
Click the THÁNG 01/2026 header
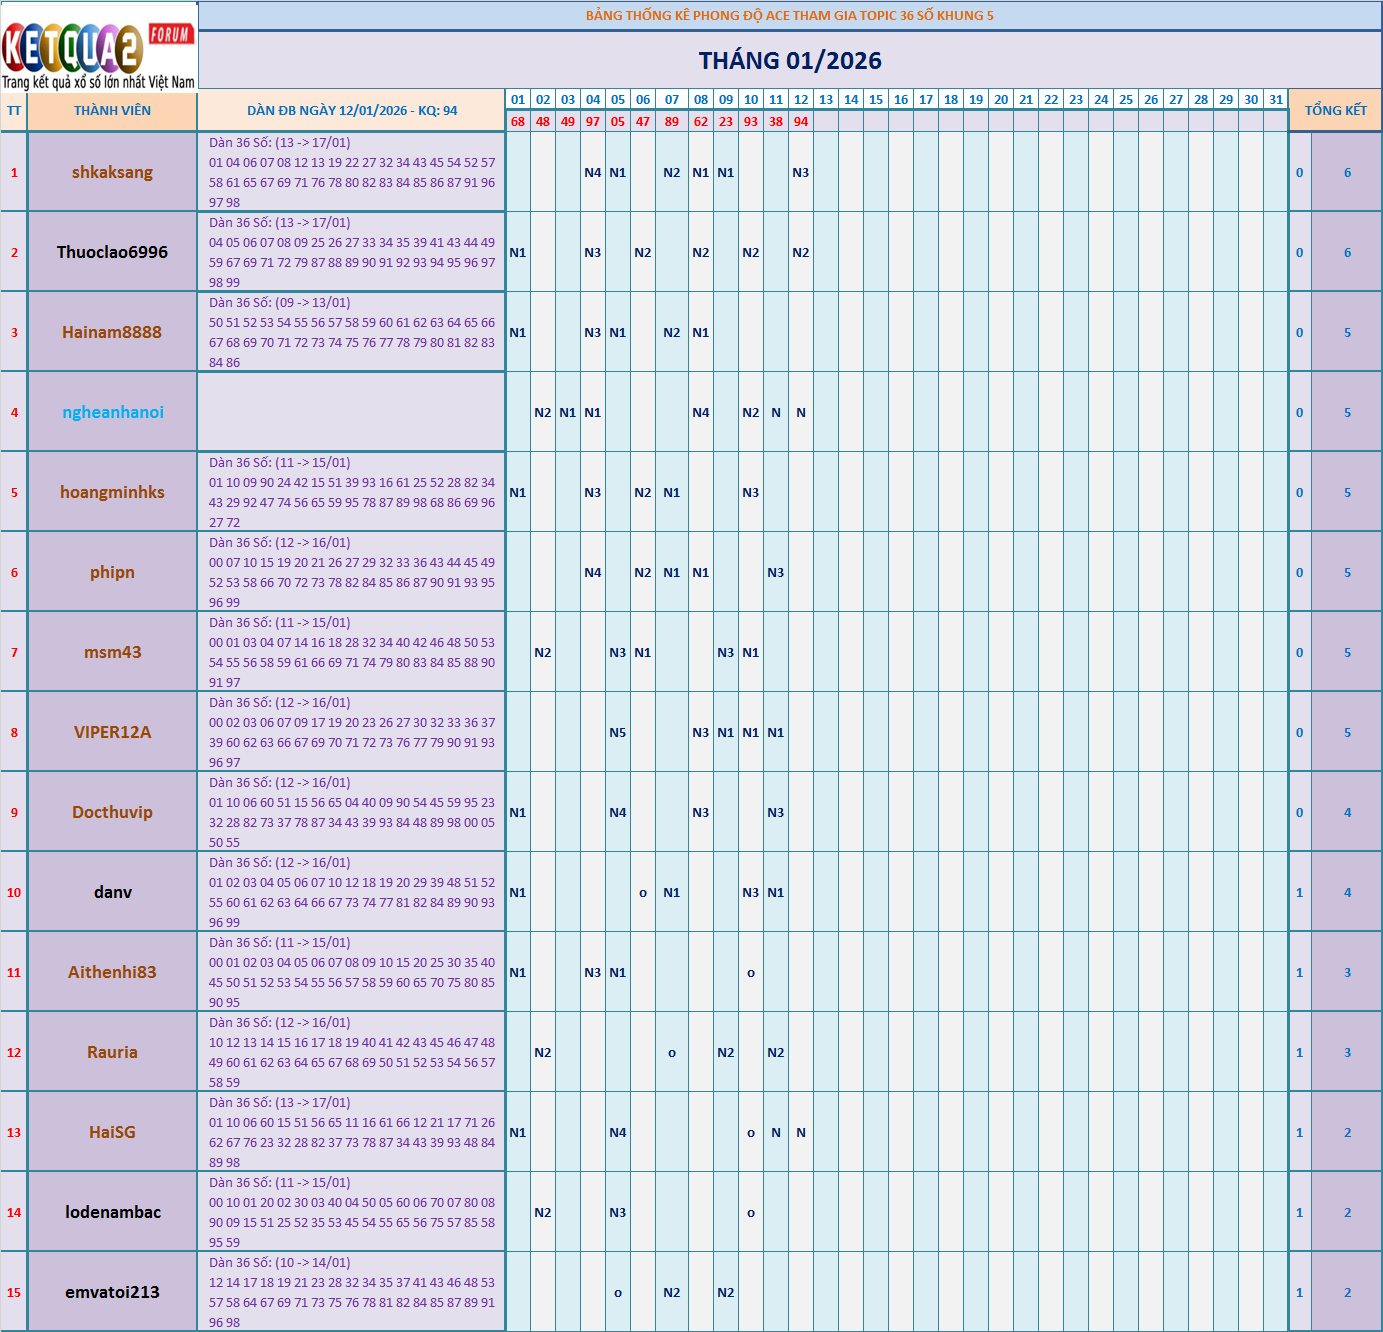coord(789,61)
